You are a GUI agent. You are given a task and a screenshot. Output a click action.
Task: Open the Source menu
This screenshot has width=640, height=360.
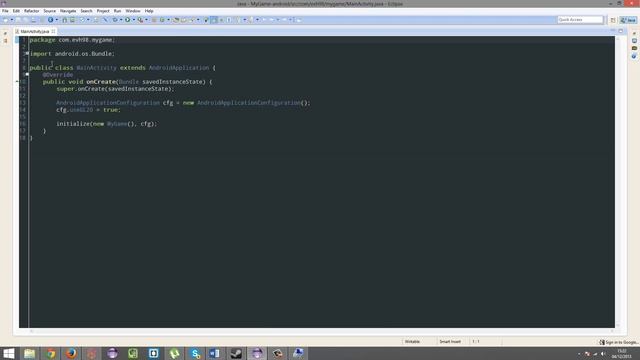(x=49, y=11)
